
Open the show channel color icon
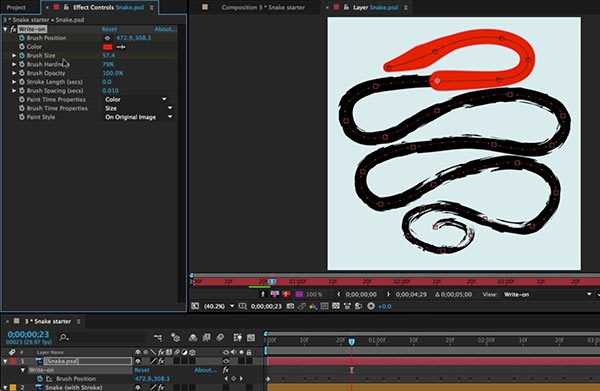(x=313, y=306)
